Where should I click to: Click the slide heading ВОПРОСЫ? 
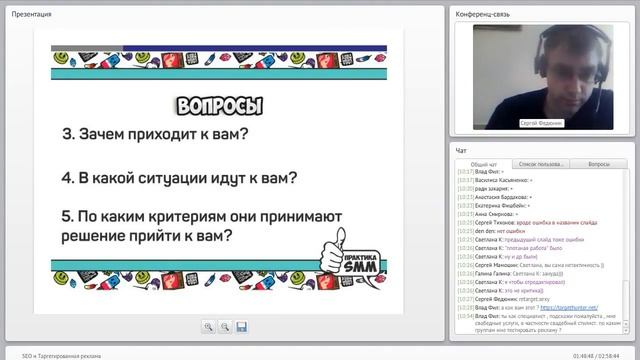pyautogui.click(x=220, y=106)
